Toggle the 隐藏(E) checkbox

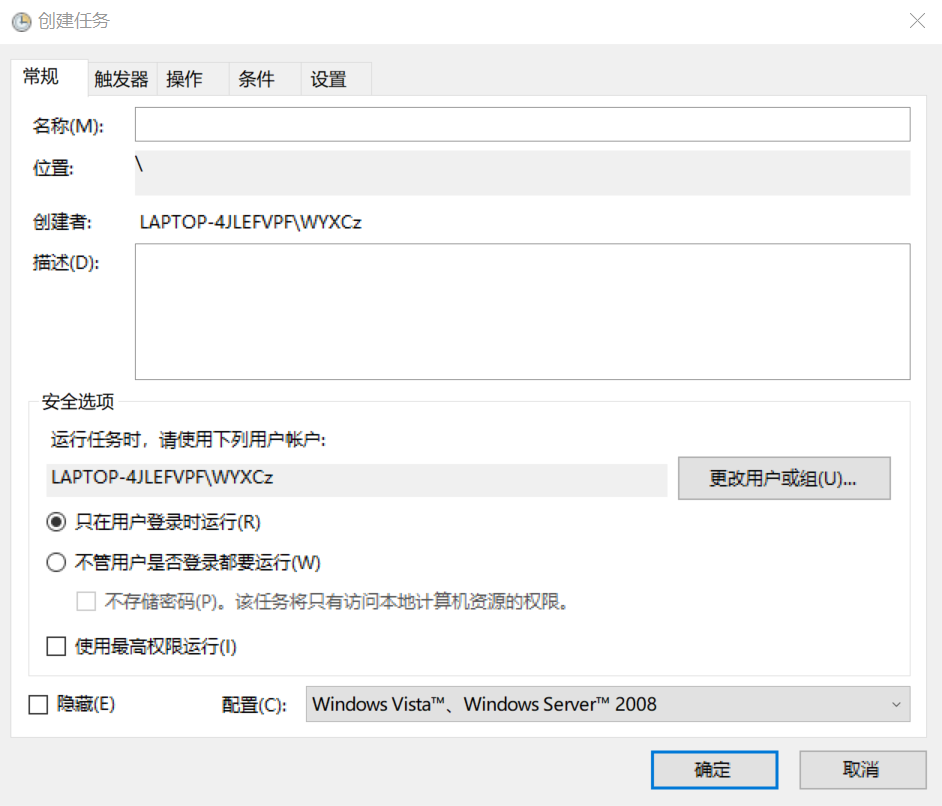click(38, 704)
